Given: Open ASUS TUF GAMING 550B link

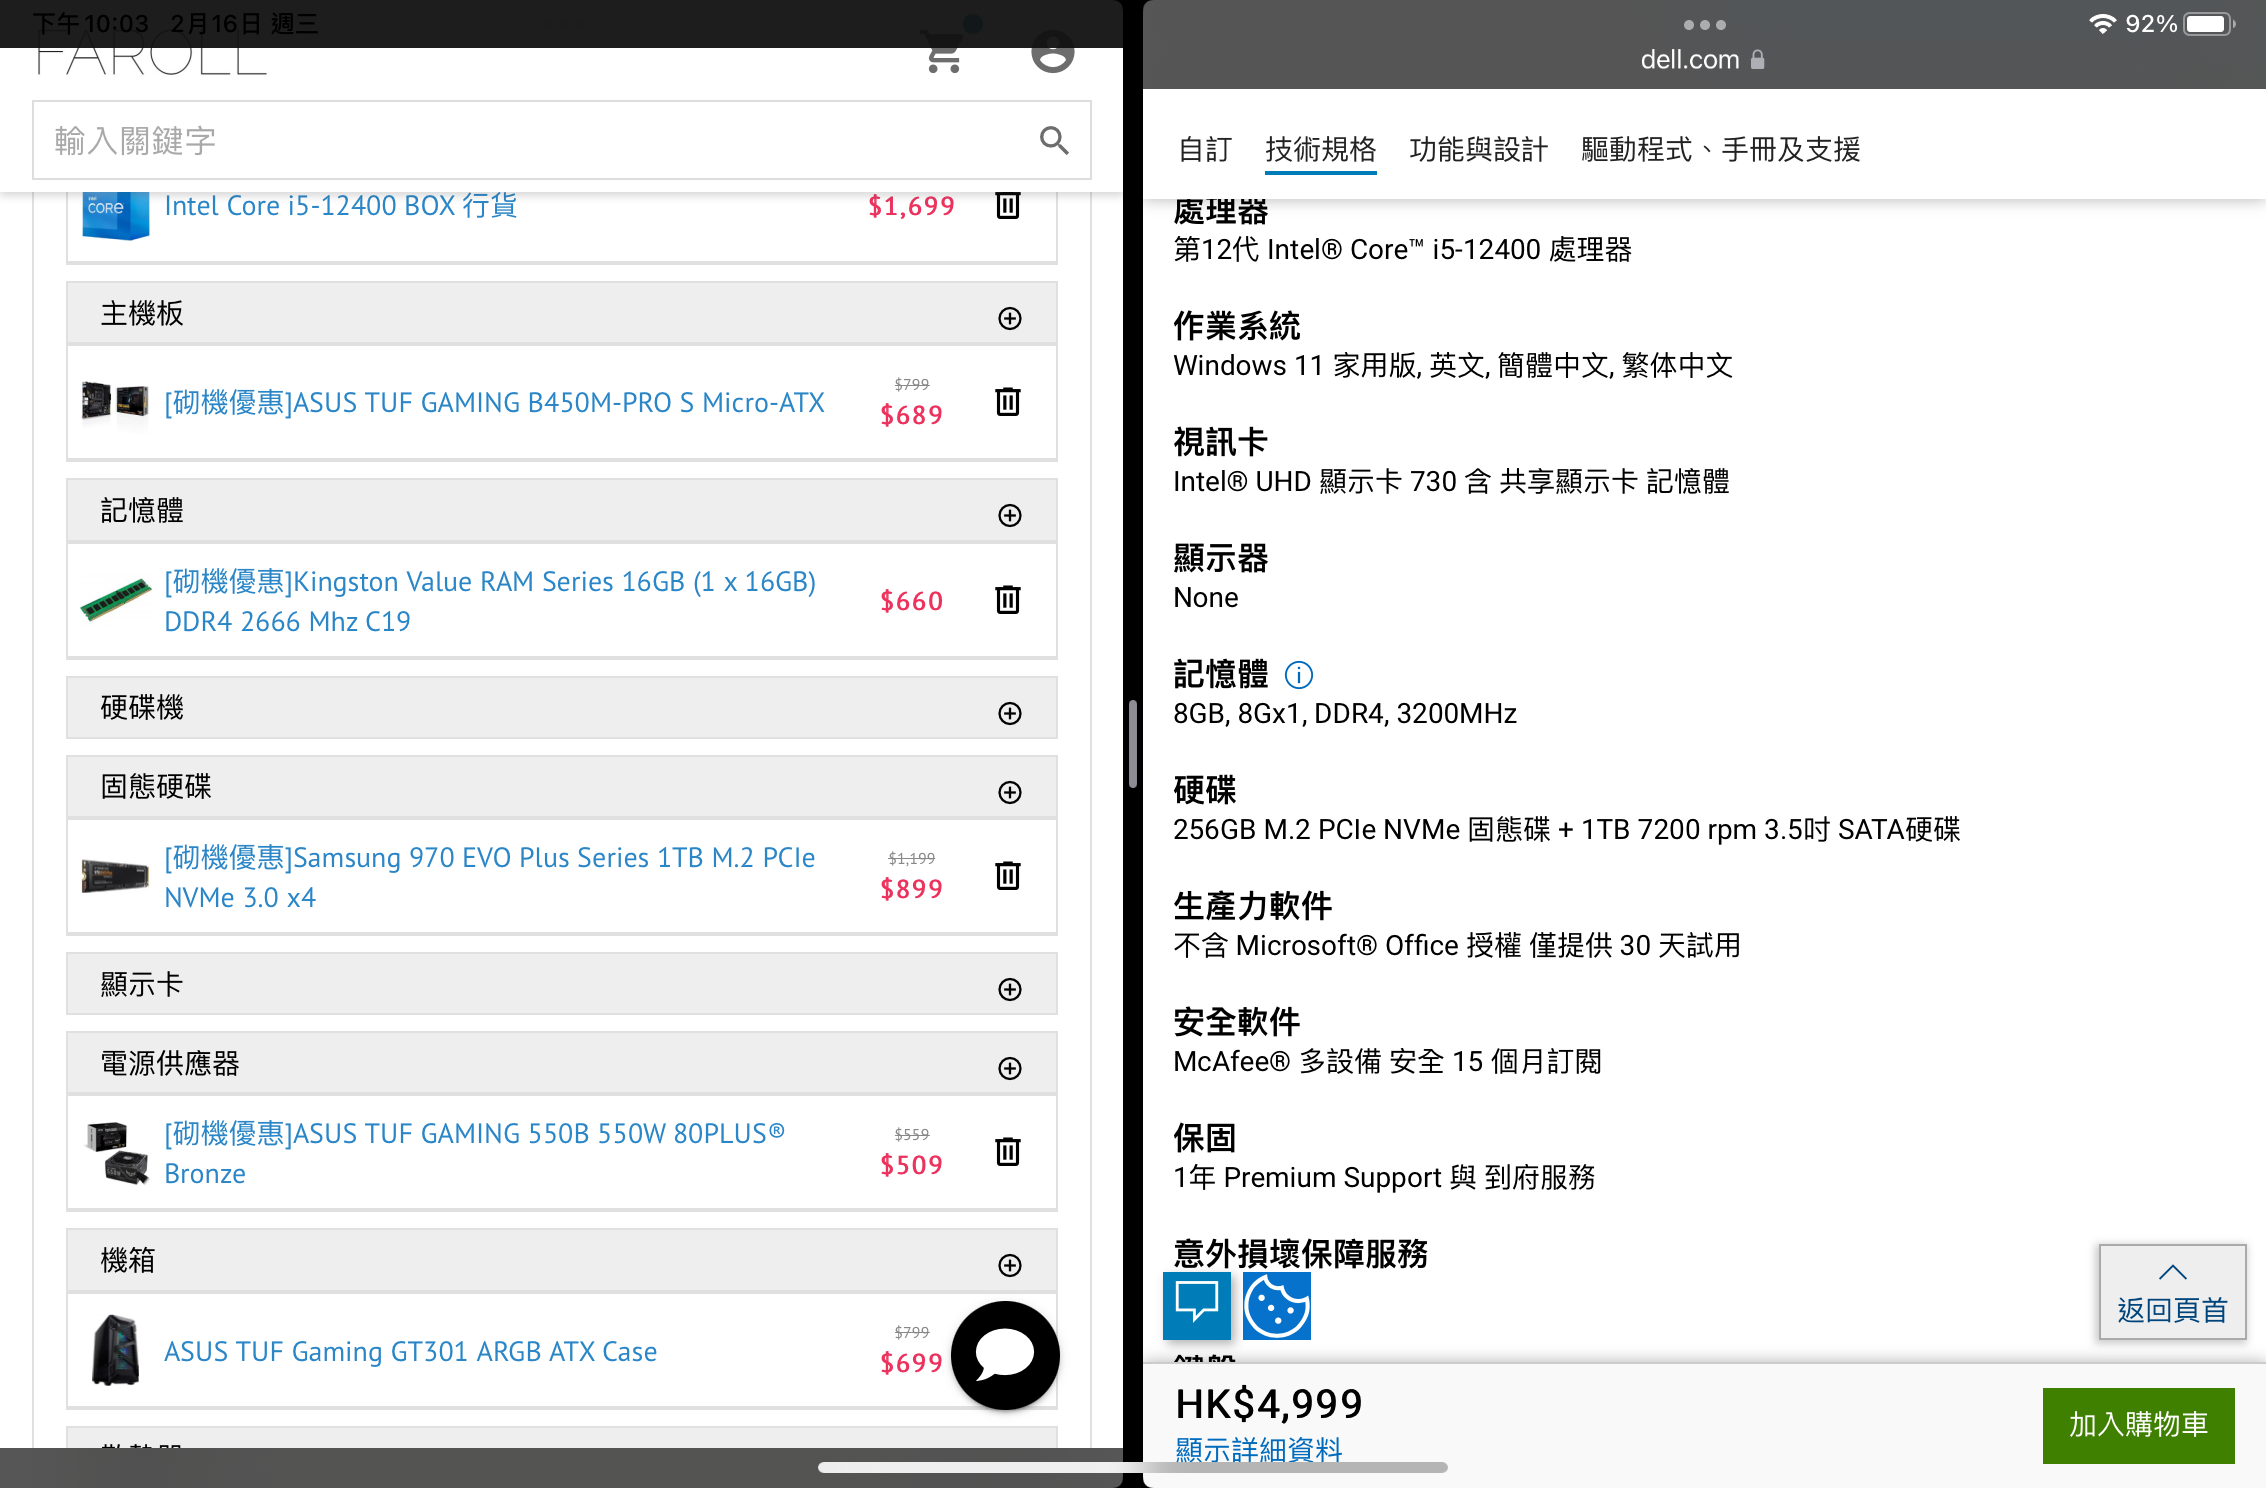Looking at the screenshot, I should pyautogui.click(x=474, y=1153).
